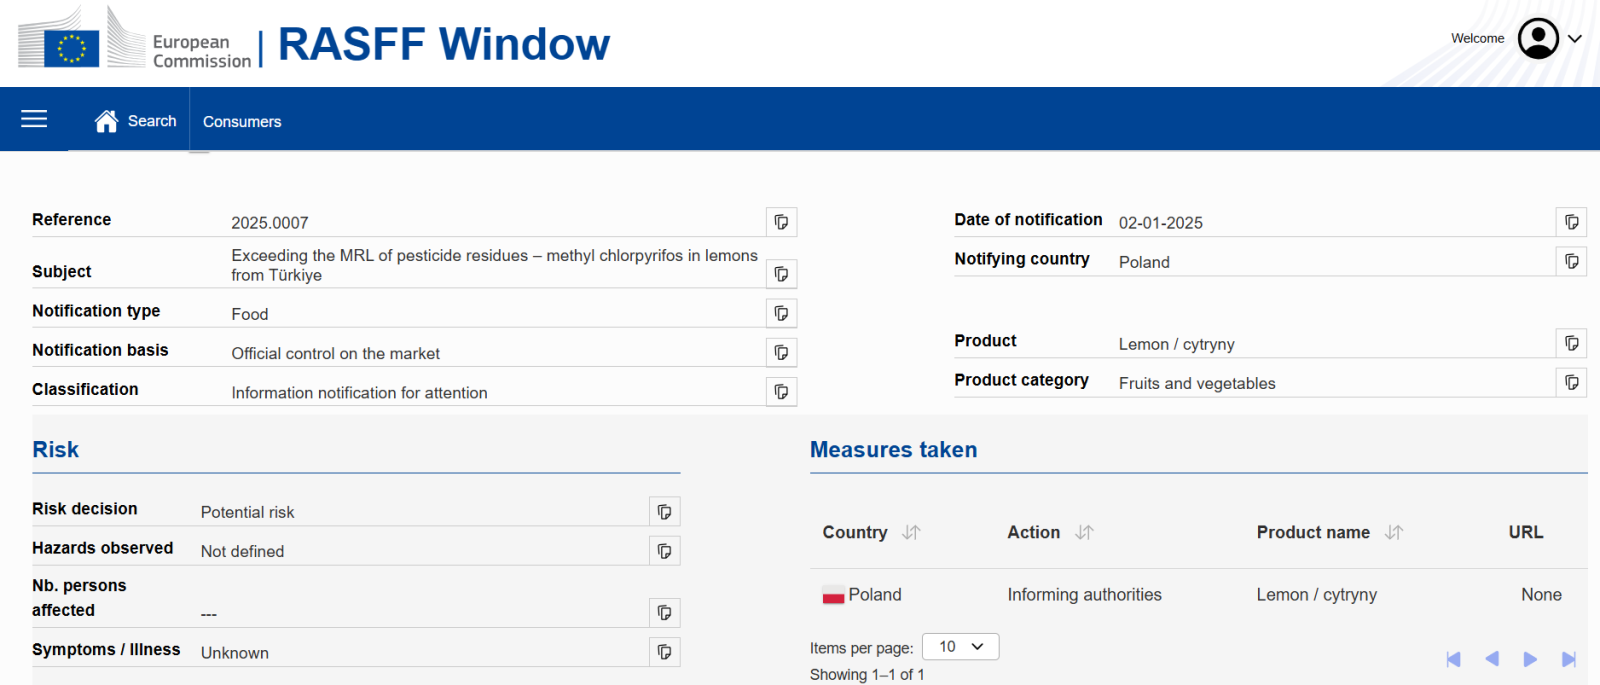This screenshot has height=685, width=1600.
Task: Copy the Product value Lemon / cytryny
Action: 1572,343
